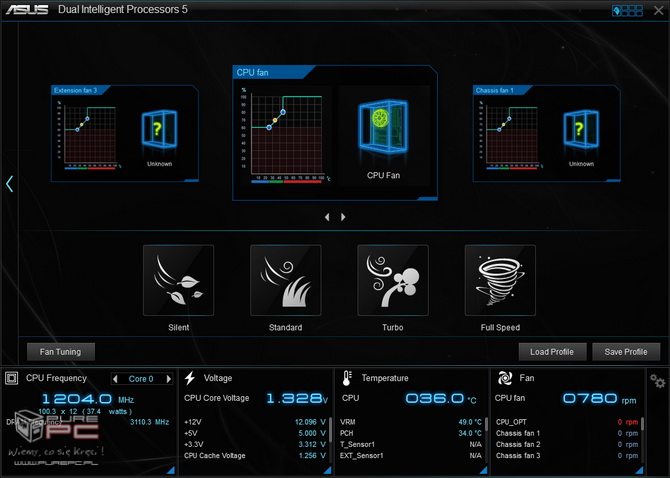Show the next fan with right arrow

click(x=343, y=217)
